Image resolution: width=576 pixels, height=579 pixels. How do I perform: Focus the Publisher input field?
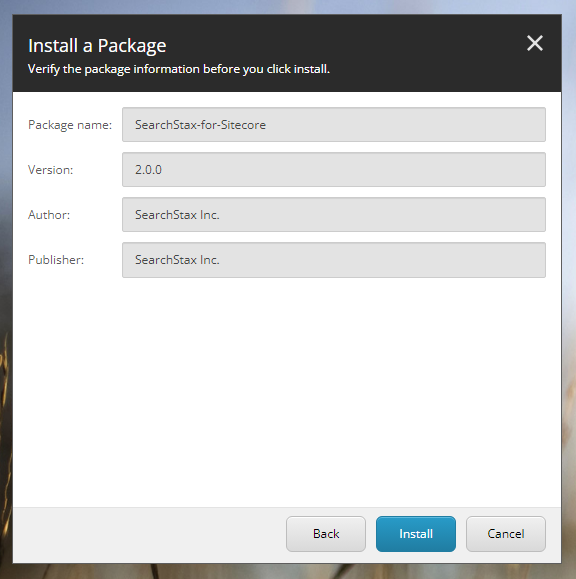tap(334, 260)
